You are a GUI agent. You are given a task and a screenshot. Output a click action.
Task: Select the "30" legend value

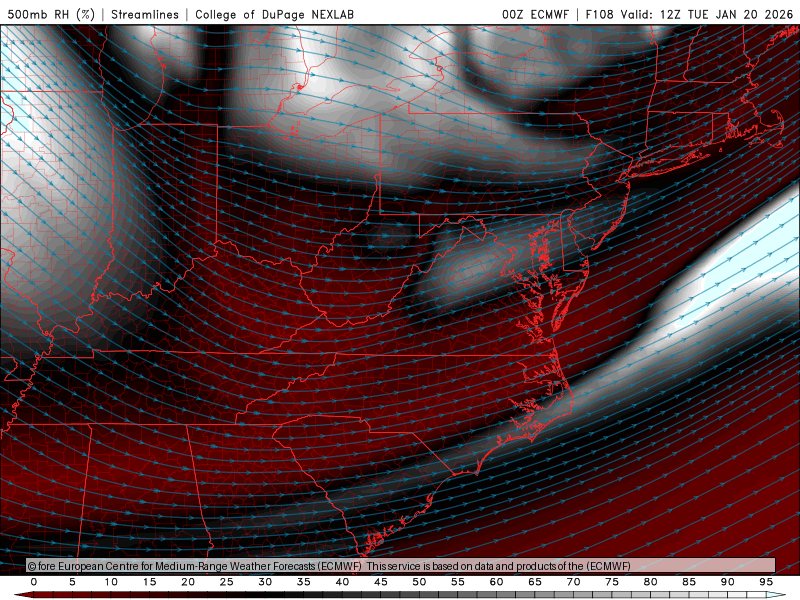pyautogui.click(x=265, y=582)
